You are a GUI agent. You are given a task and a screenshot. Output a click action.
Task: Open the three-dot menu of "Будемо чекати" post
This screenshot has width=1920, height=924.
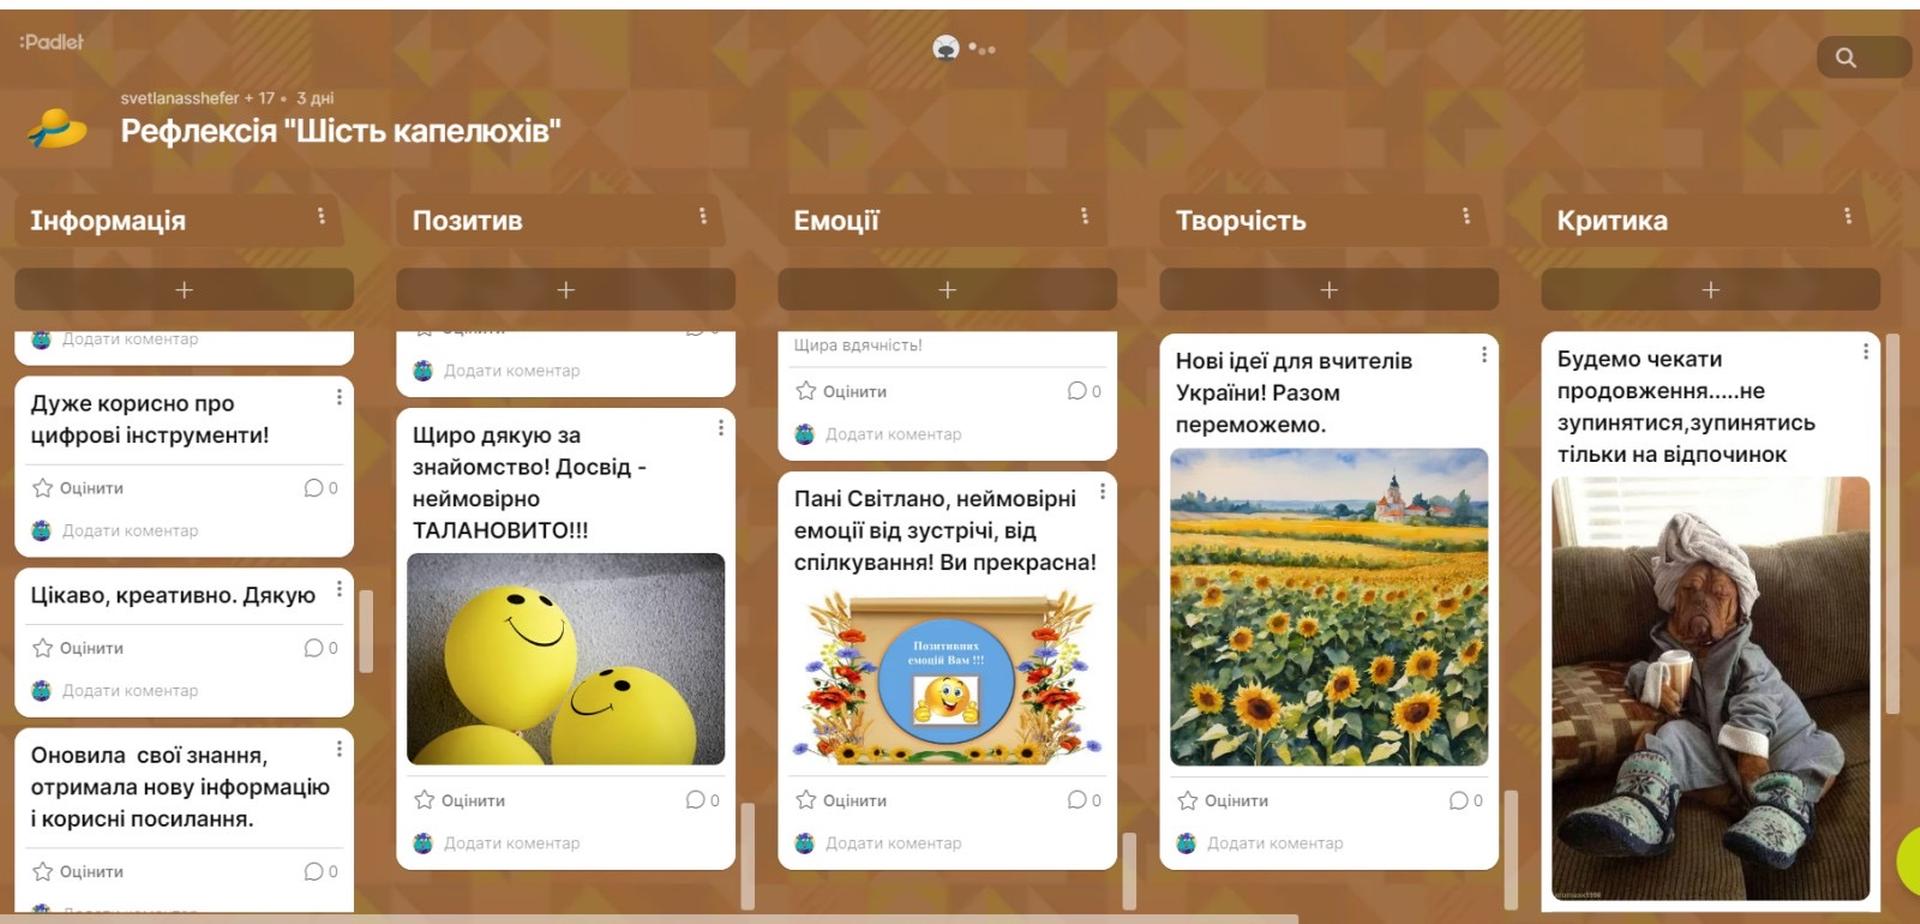[x=1865, y=352]
